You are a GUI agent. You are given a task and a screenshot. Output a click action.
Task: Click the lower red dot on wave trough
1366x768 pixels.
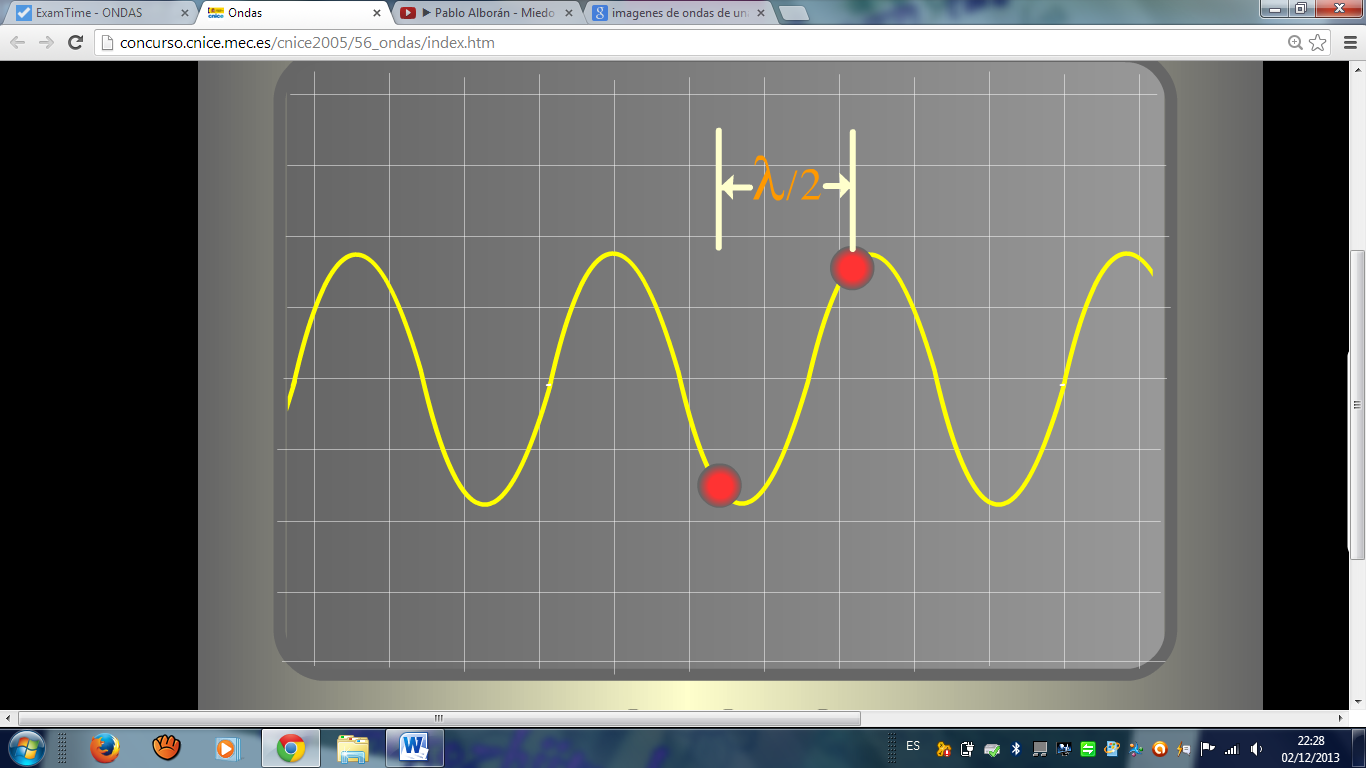point(719,485)
